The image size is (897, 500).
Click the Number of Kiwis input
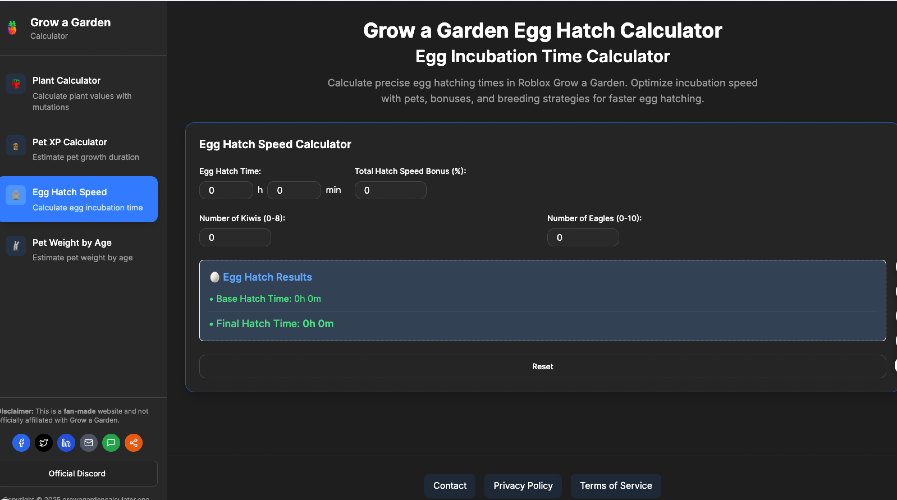235,237
